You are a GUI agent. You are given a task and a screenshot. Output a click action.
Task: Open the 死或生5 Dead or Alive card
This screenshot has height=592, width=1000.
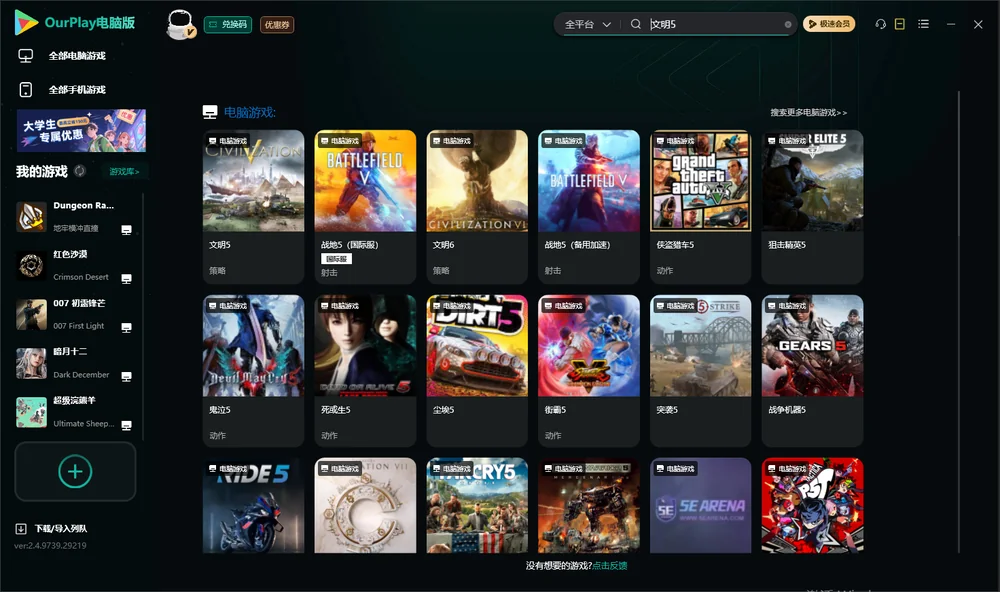[x=365, y=371]
